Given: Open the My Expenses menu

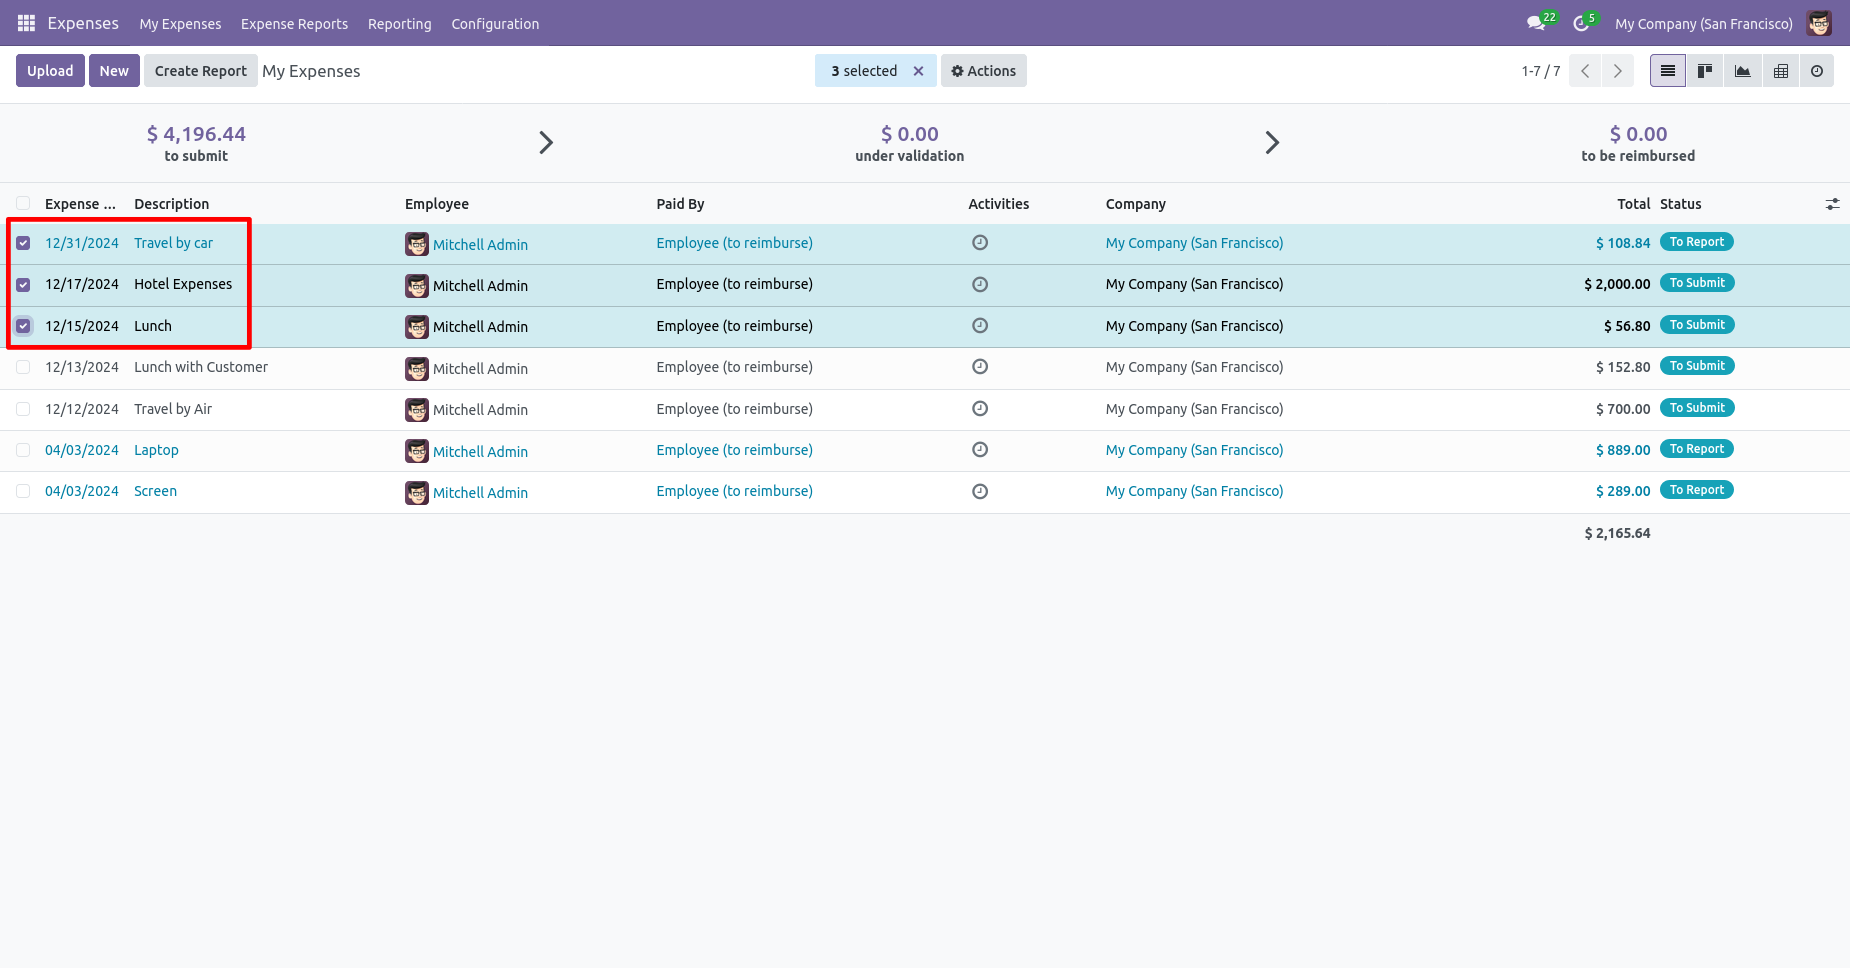Looking at the screenshot, I should (180, 24).
